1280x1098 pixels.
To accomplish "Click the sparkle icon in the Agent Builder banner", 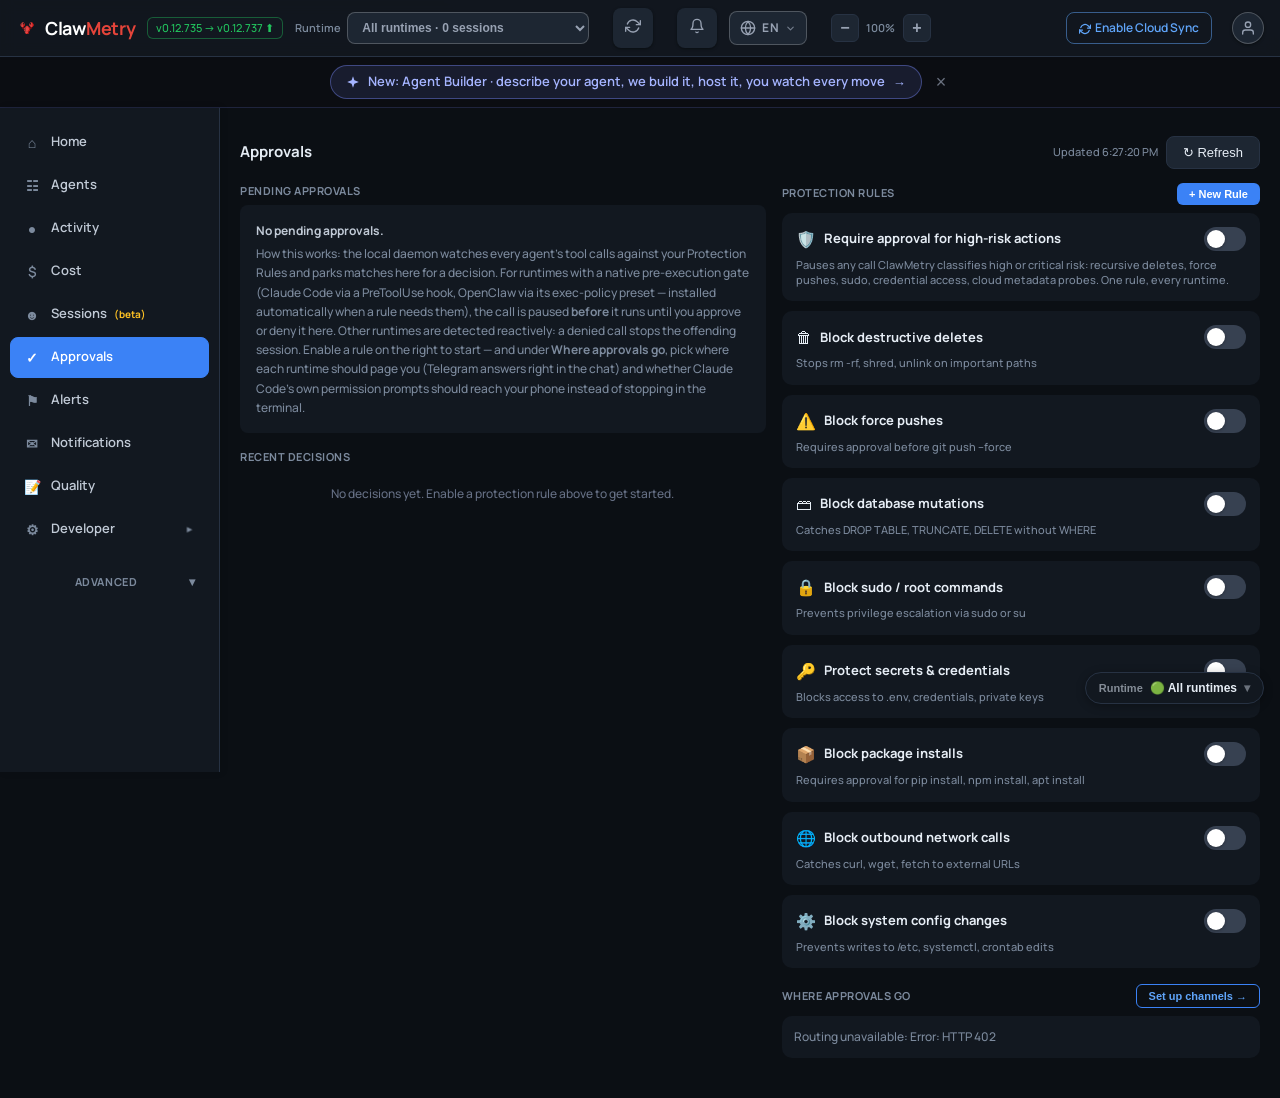I will (x=353, y=82).
